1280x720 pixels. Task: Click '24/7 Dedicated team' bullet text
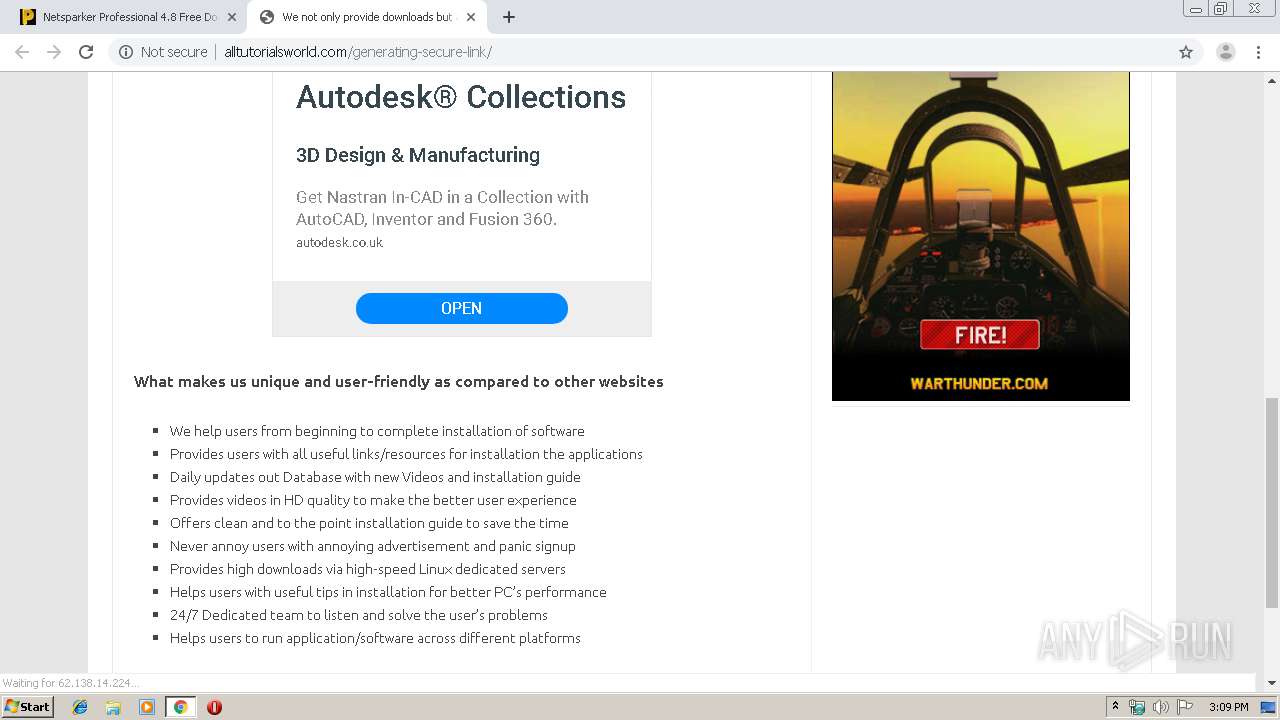(359, 615)
